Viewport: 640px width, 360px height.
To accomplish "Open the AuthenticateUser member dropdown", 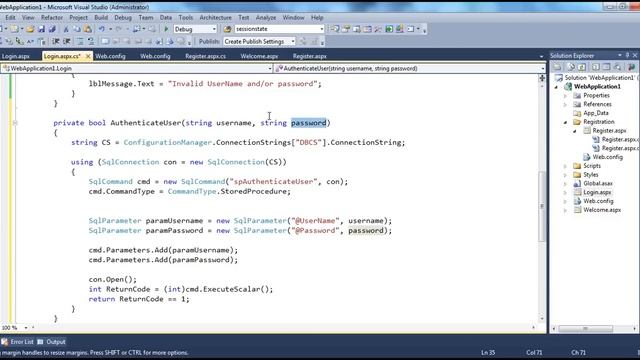I will [x=542, y=68].
